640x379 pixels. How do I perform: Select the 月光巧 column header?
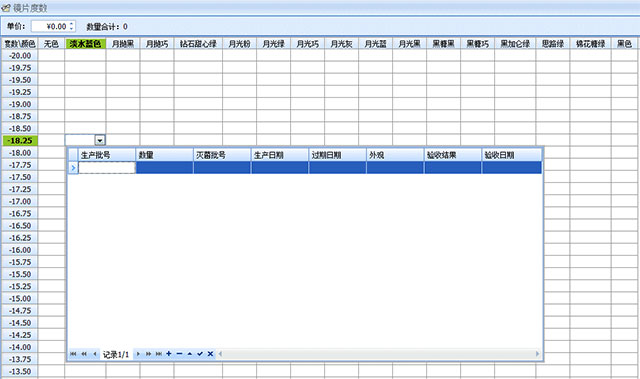(308, 44)
